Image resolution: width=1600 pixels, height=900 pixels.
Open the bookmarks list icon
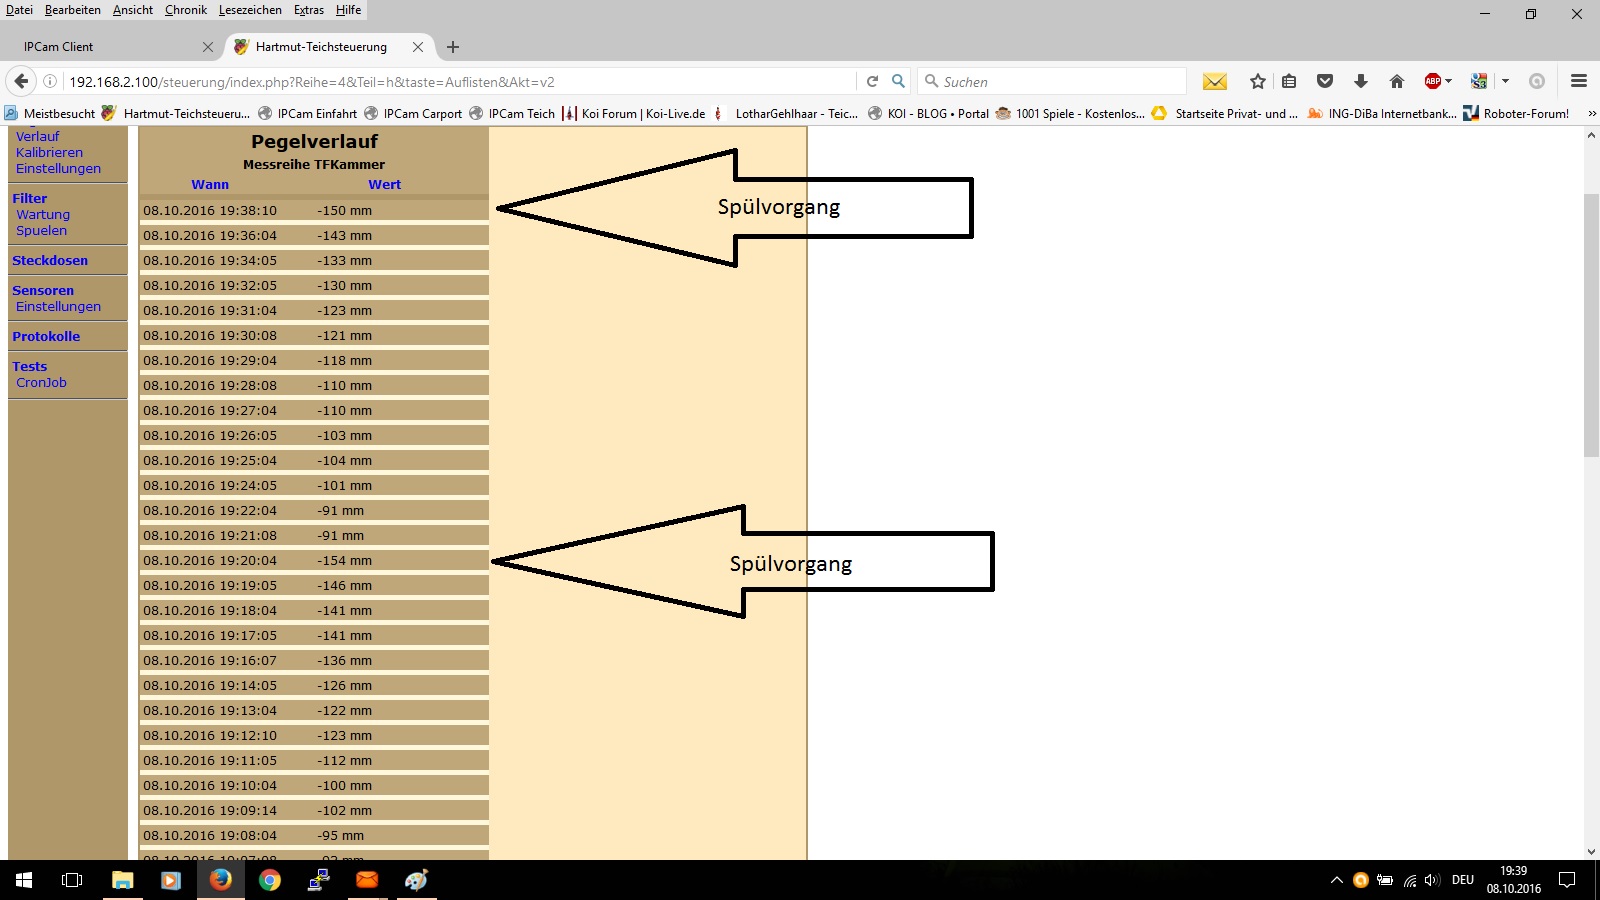pyautogui.click(x=1289, y=81)
